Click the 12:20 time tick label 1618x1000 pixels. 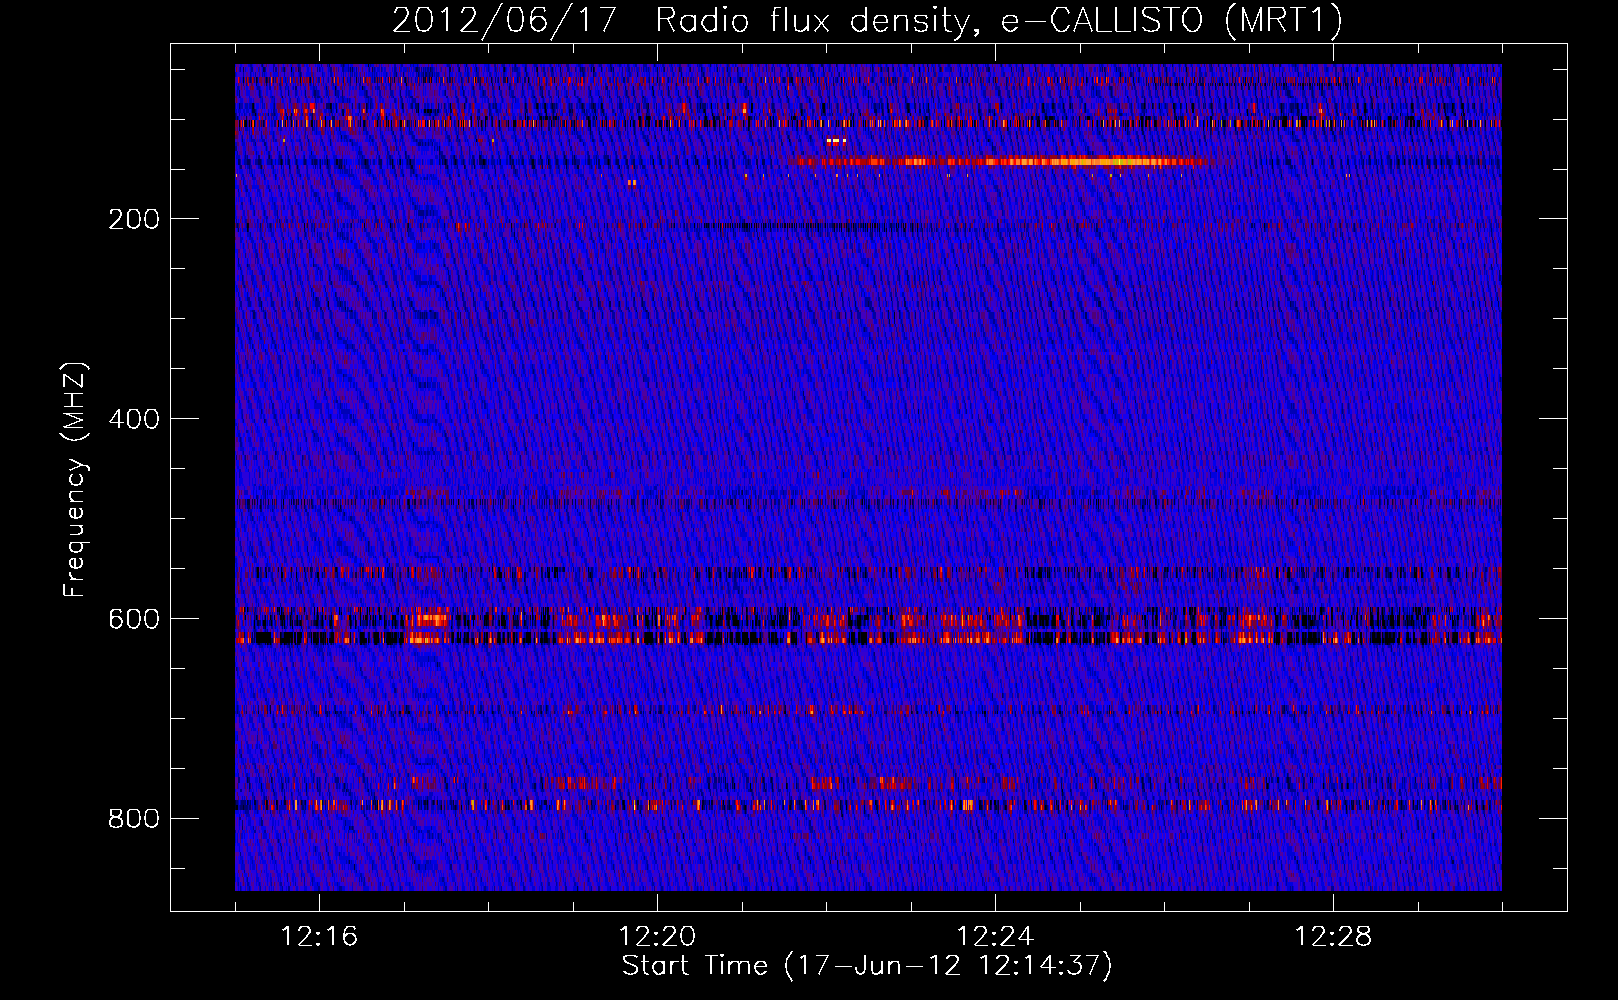pos(657,937)
